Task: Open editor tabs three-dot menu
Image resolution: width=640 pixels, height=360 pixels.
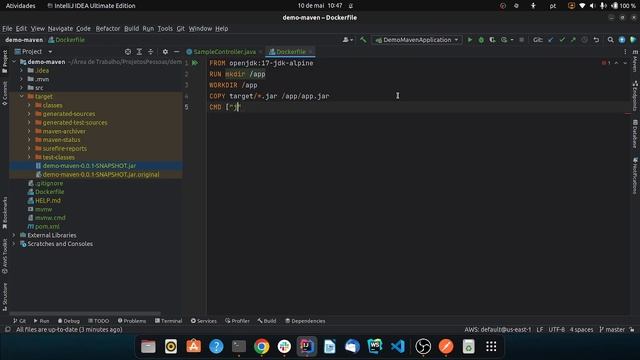Action: click(625, 52)
